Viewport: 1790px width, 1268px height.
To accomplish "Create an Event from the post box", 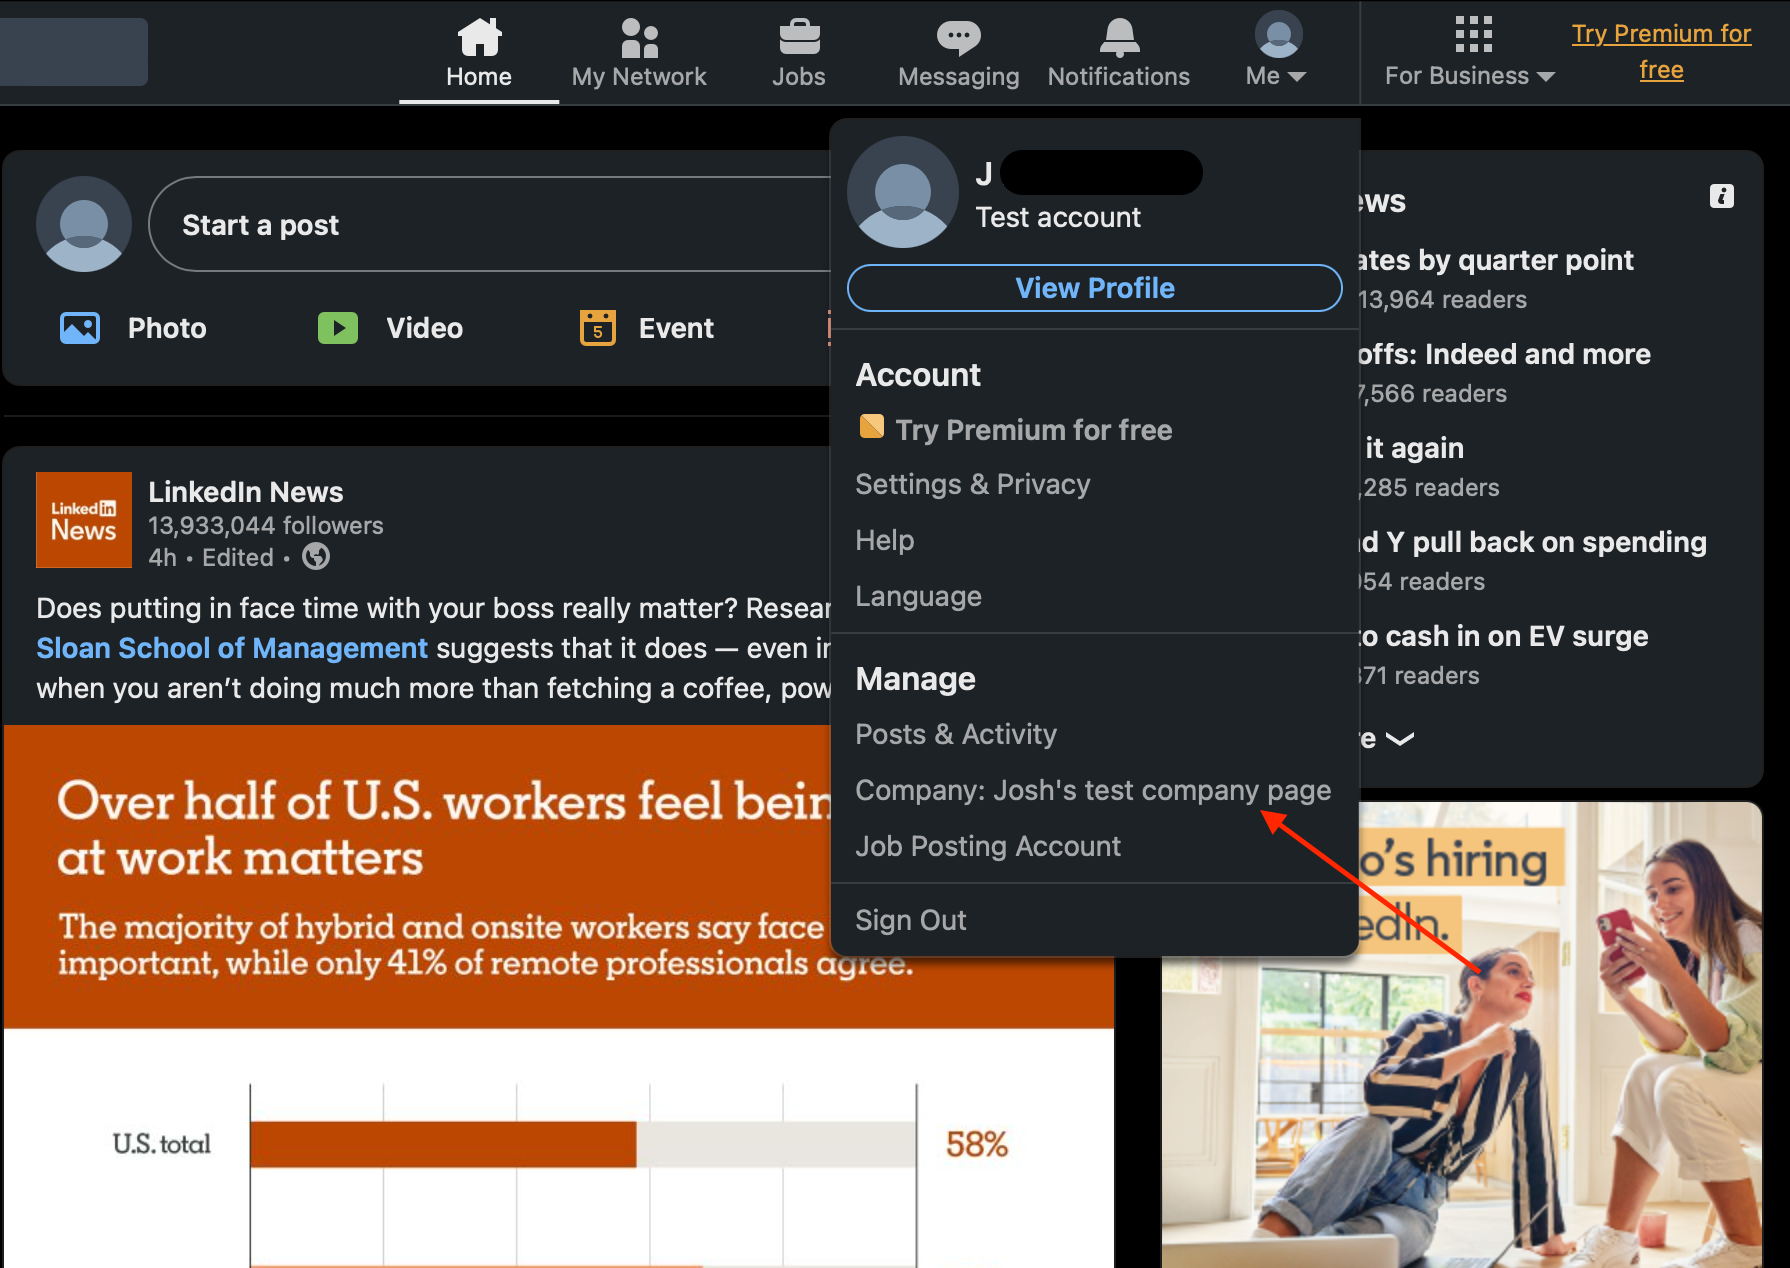I will (x=647, y=328).
